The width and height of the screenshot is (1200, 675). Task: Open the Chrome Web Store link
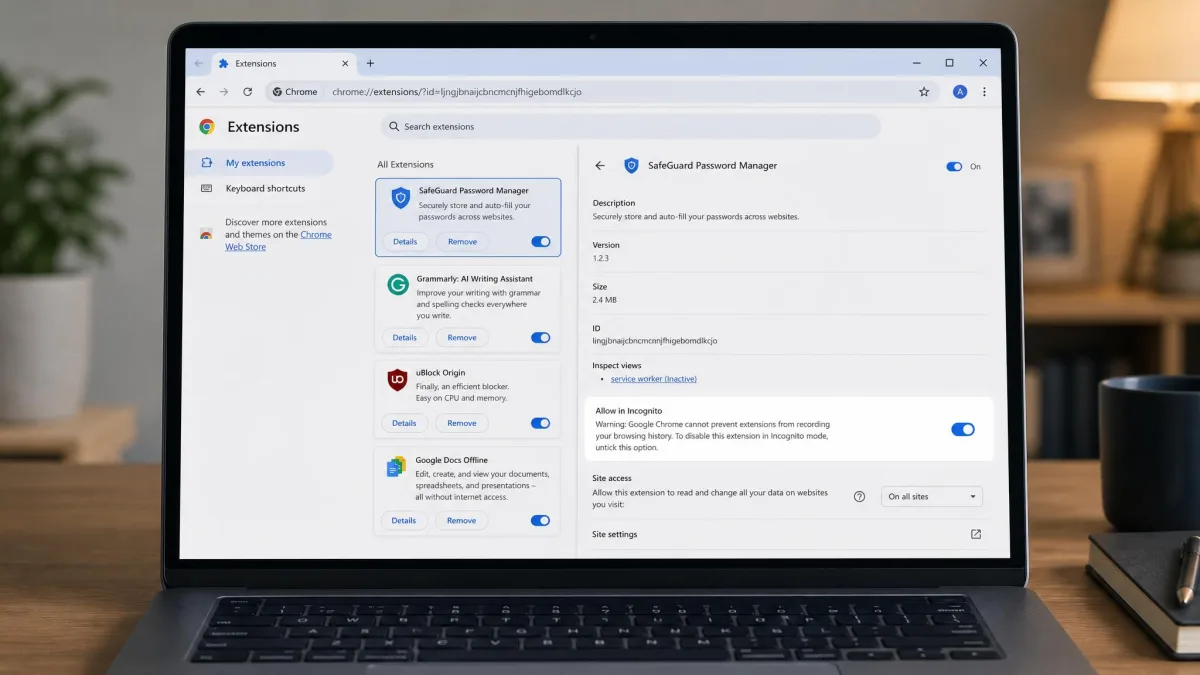[x=278, y=241]
